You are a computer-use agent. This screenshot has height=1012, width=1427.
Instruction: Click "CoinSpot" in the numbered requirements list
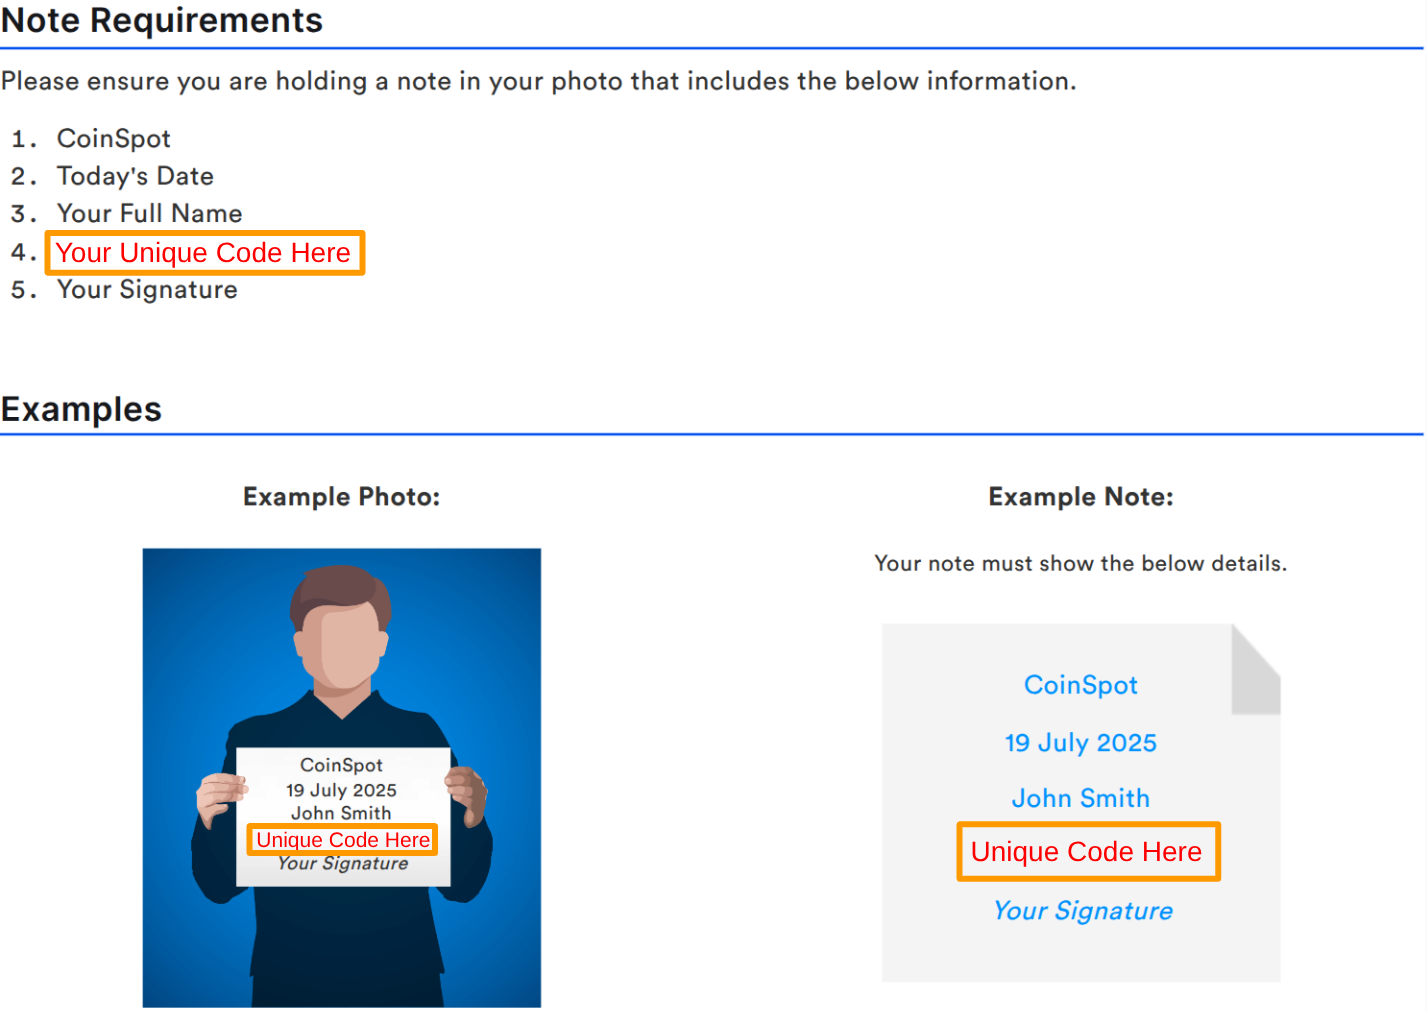(x=113, y=138)
